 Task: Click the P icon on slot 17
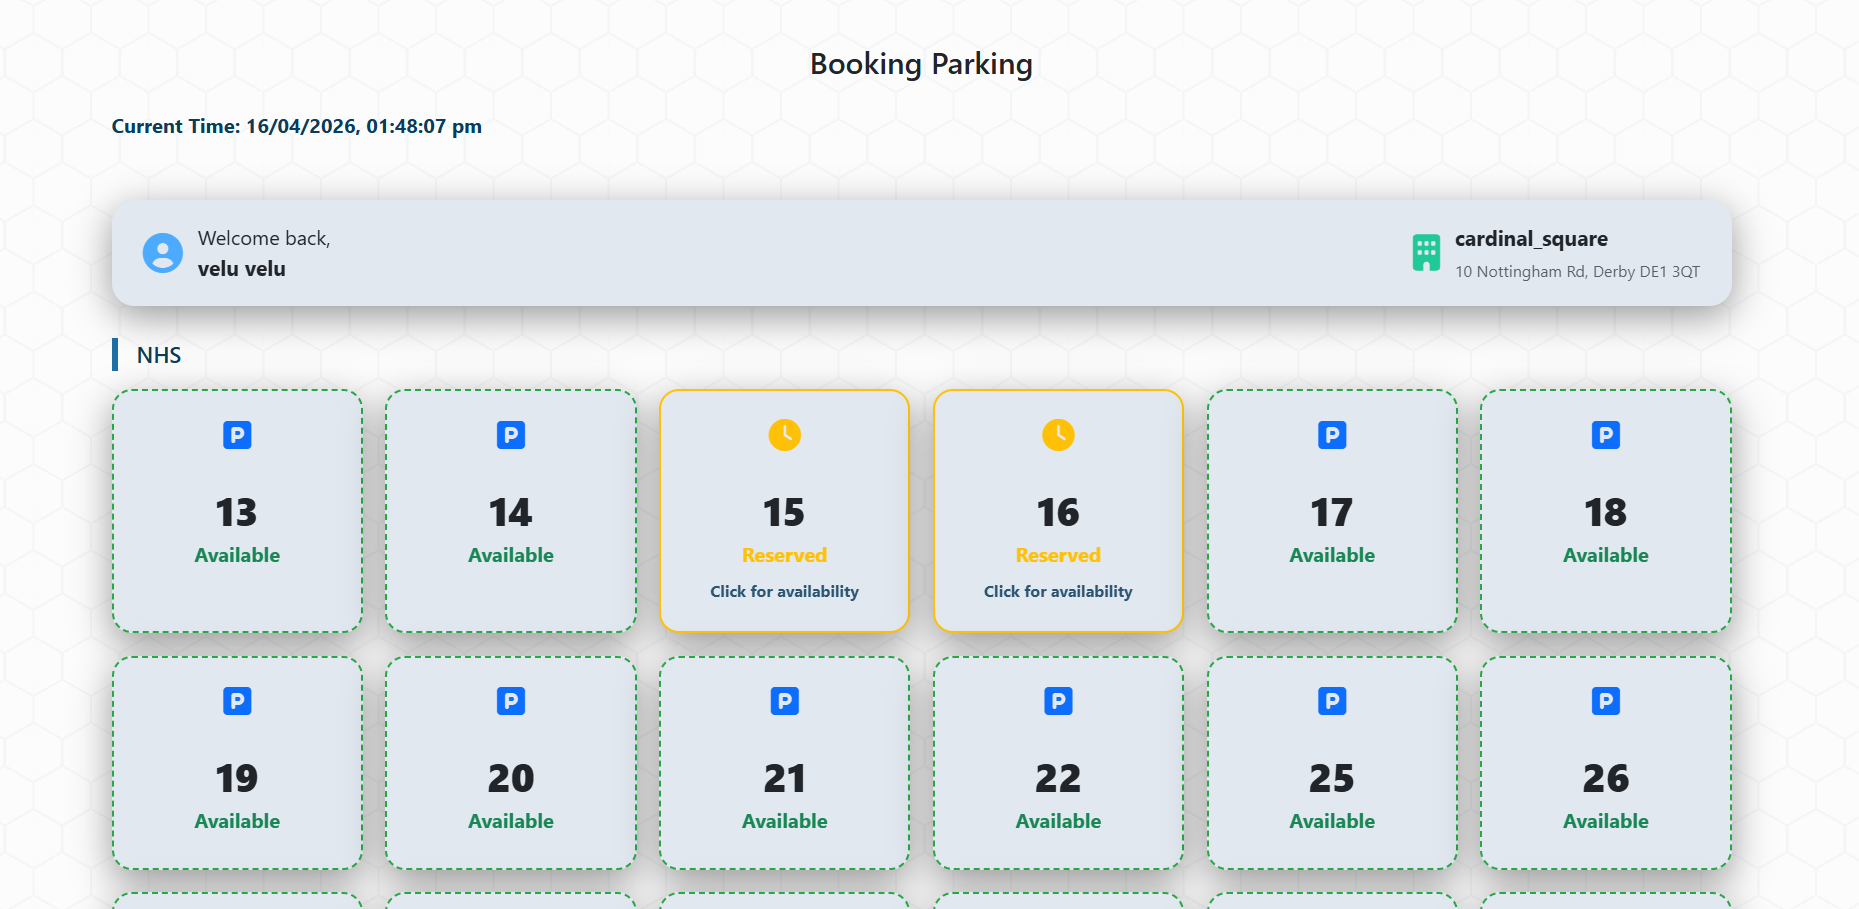click(x=1331, y=434)
